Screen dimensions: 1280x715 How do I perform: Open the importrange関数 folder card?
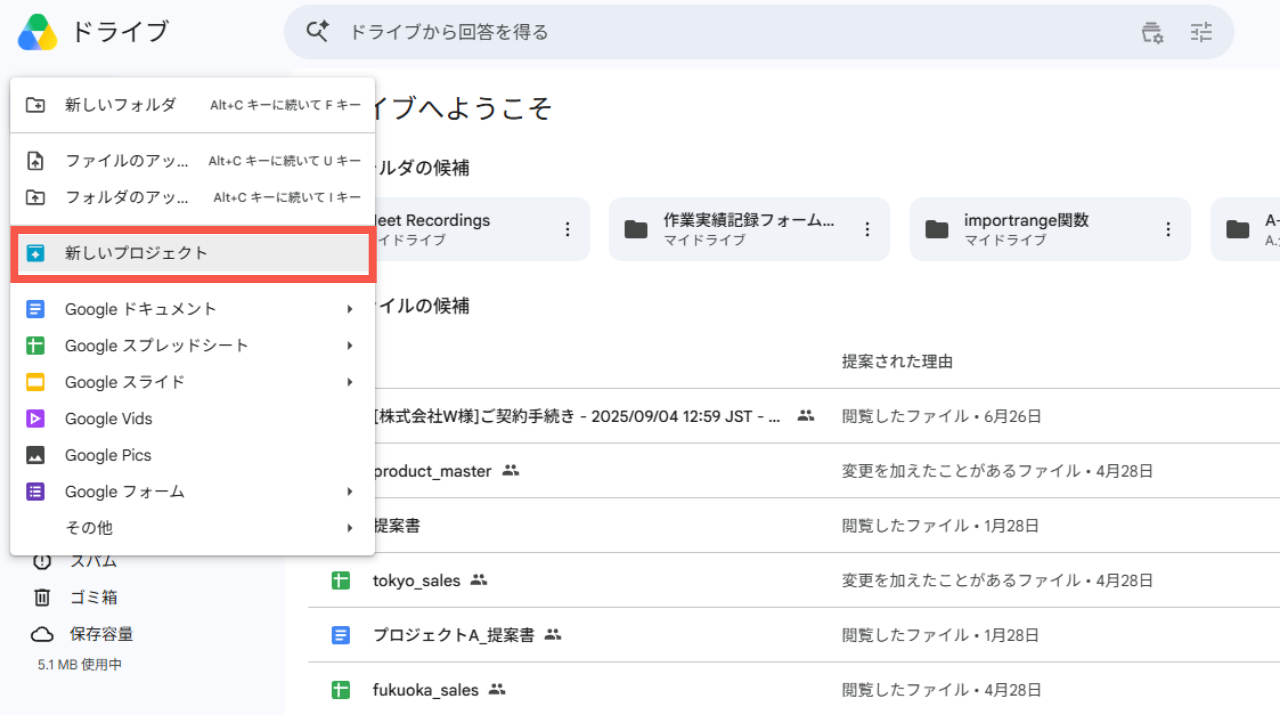1050,229
